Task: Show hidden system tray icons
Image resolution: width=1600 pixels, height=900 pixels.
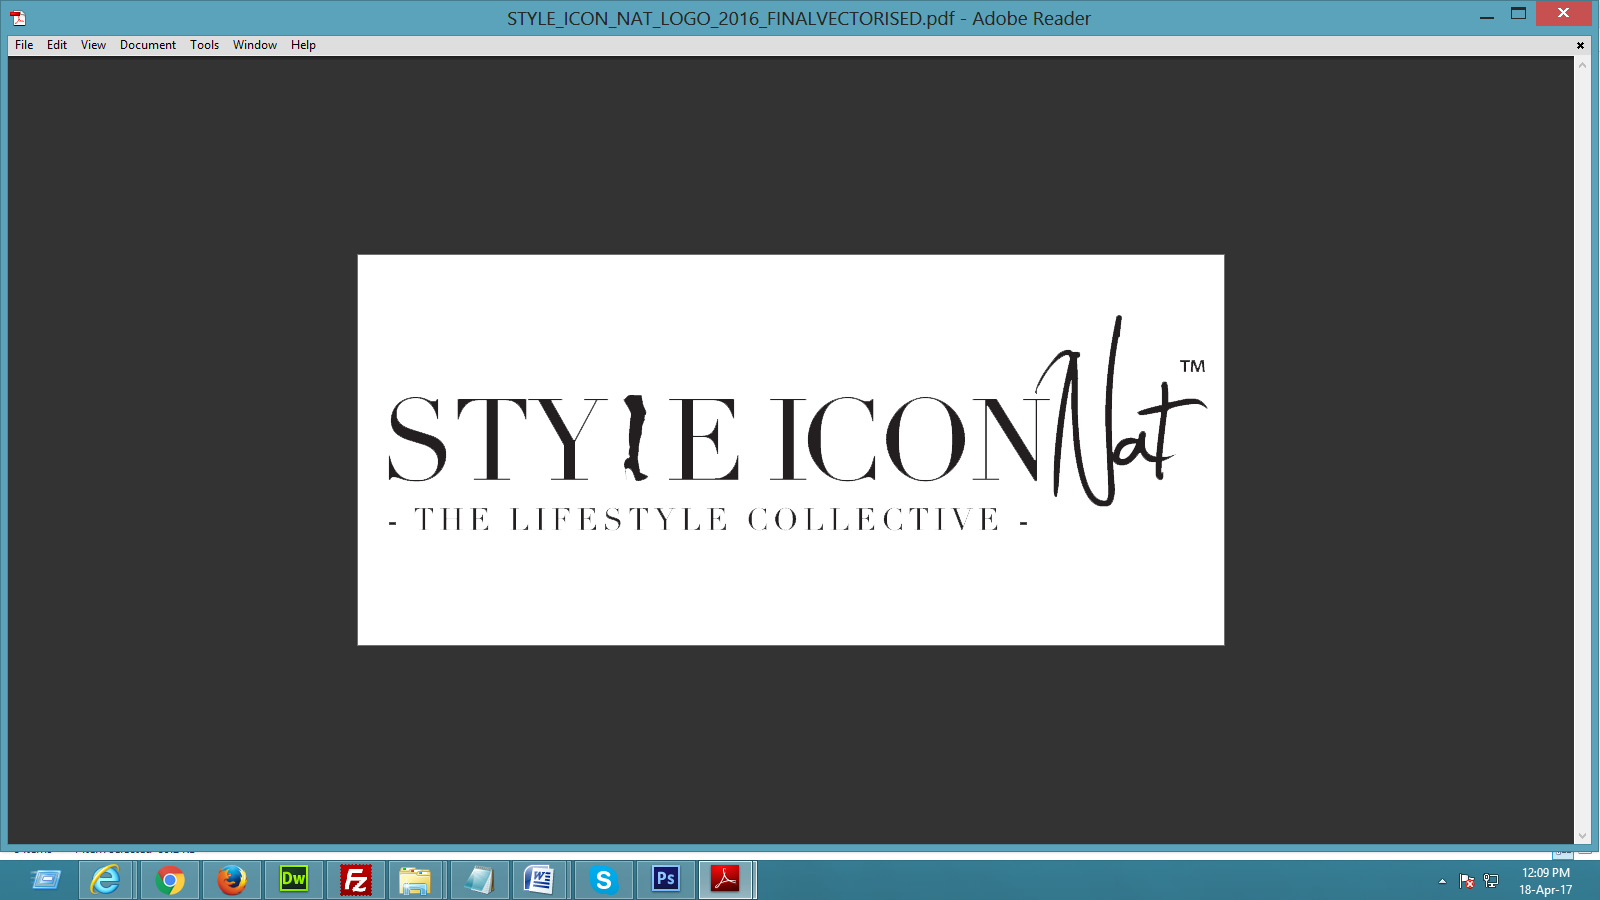Action: click(1442, 881)
